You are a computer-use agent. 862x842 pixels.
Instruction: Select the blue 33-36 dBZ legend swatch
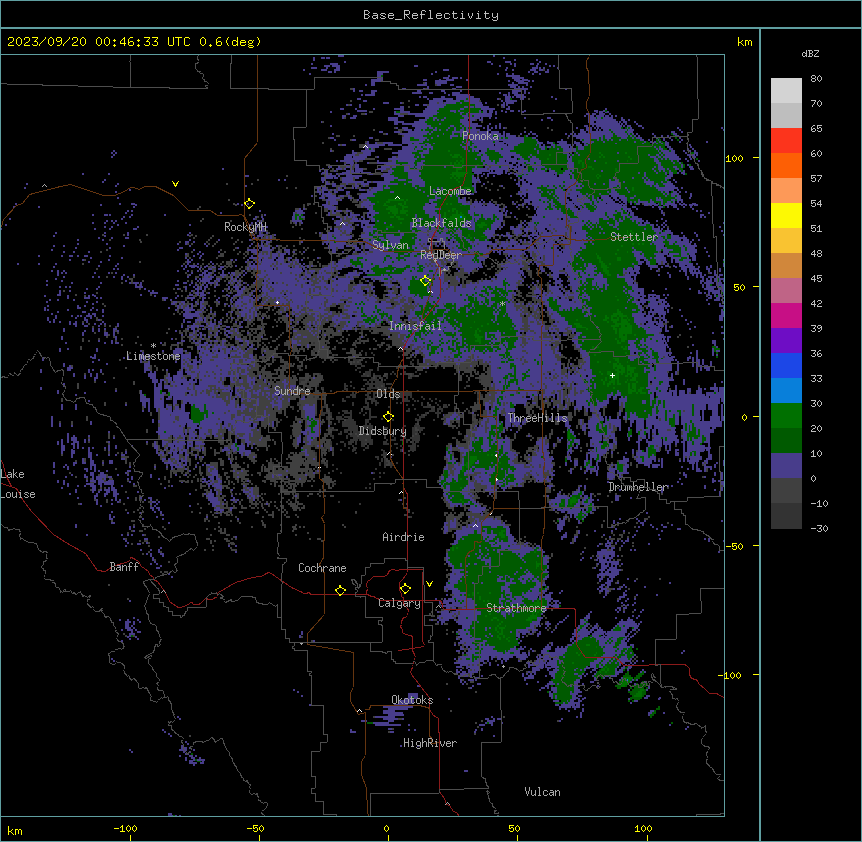coord(786,365)
